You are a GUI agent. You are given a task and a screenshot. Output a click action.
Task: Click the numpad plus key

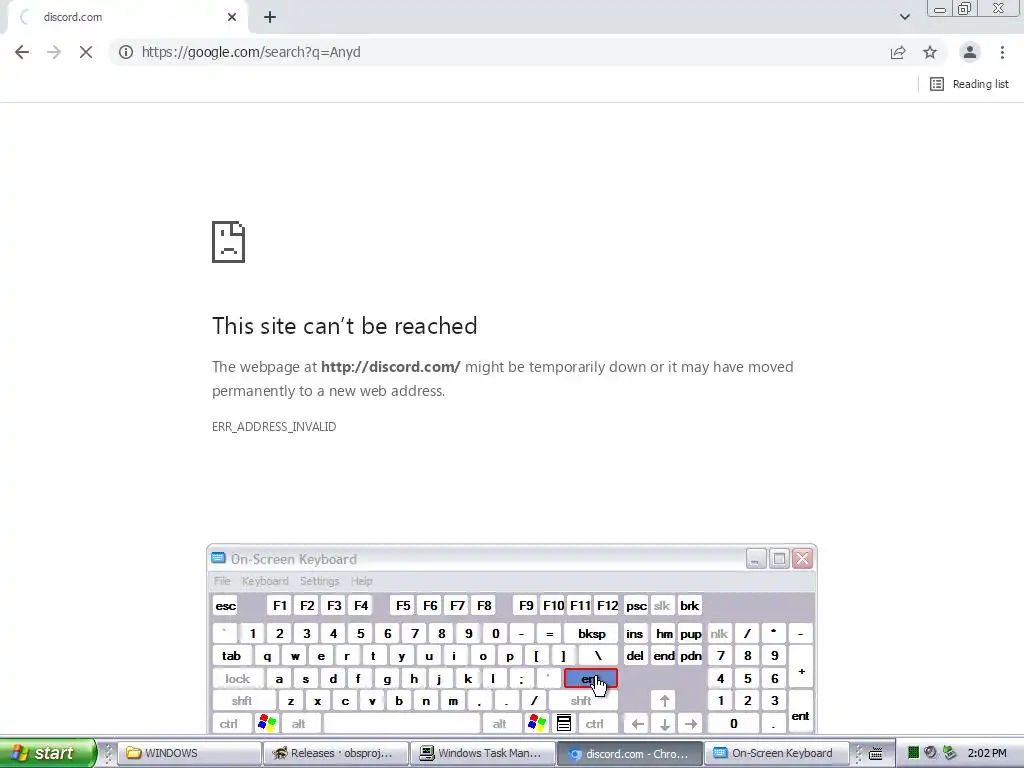click(801, 668)
